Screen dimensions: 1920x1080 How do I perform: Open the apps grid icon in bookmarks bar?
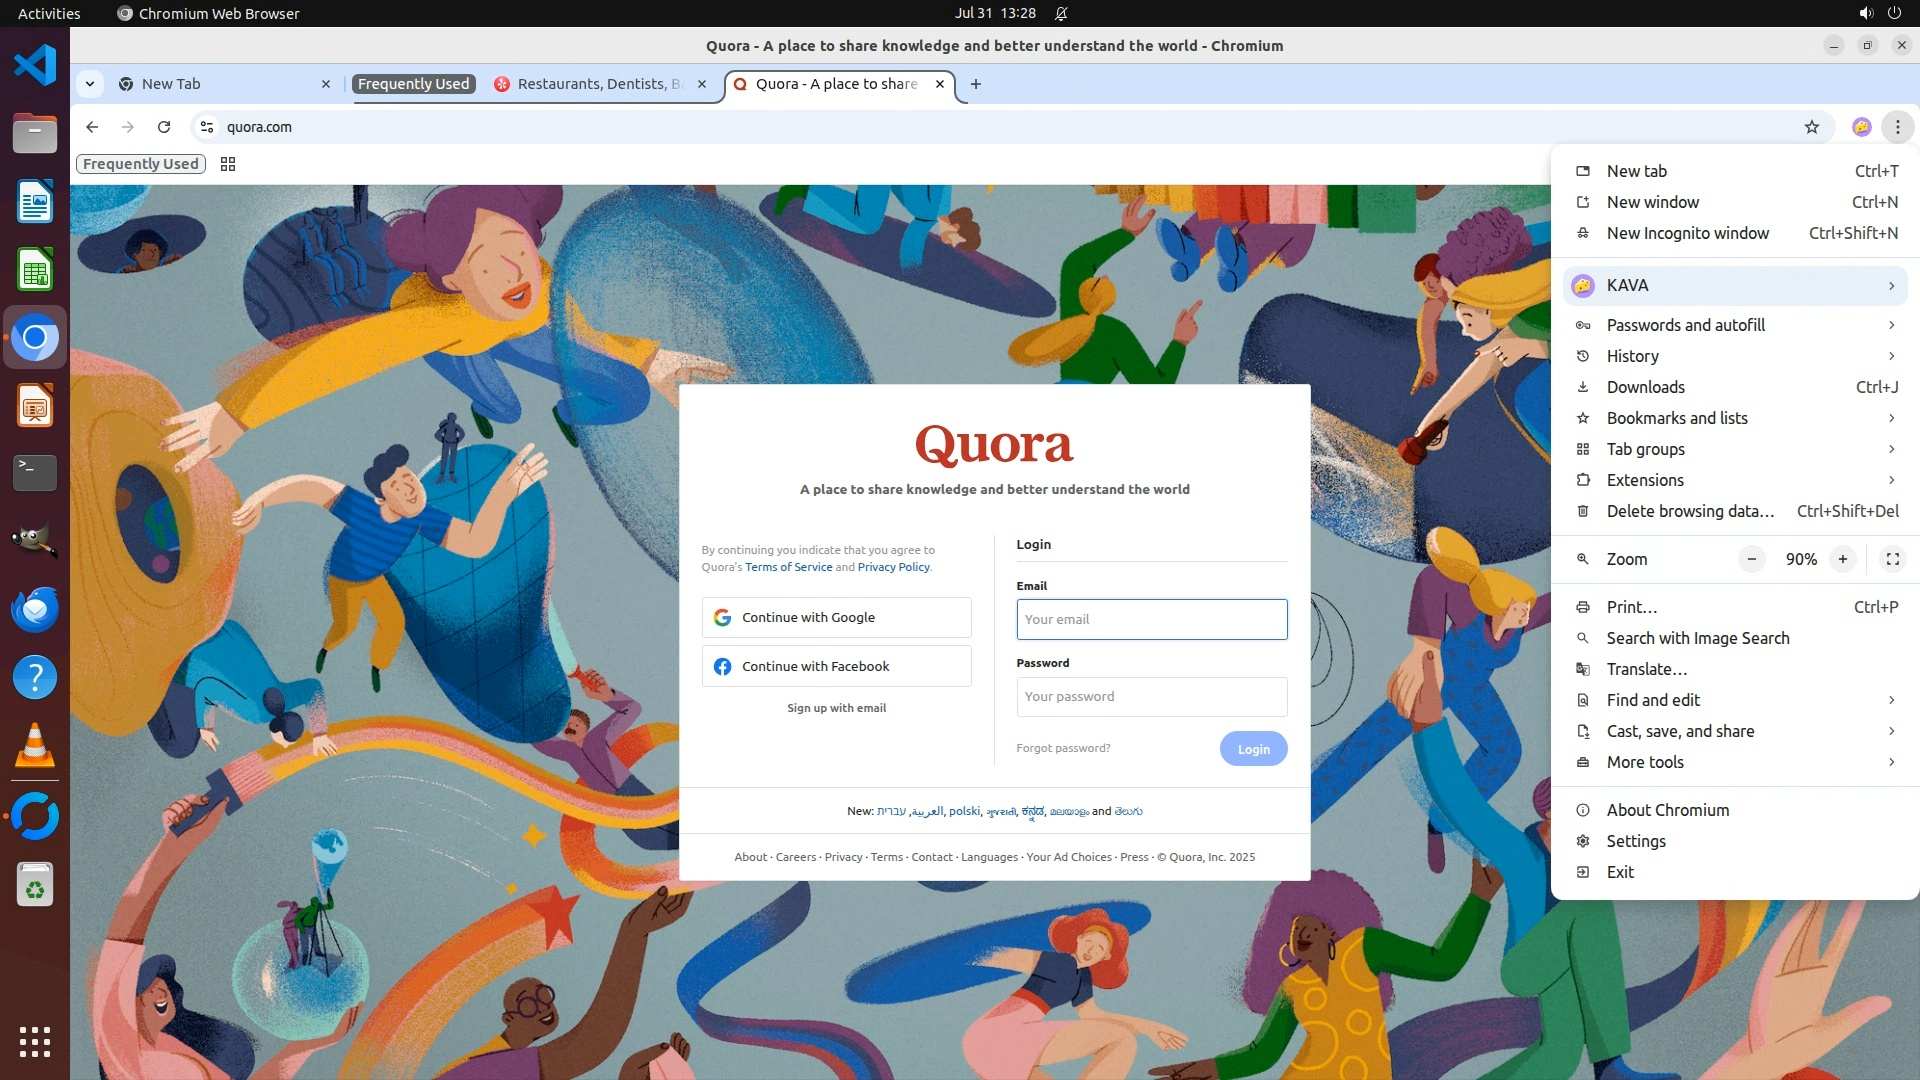228,164
